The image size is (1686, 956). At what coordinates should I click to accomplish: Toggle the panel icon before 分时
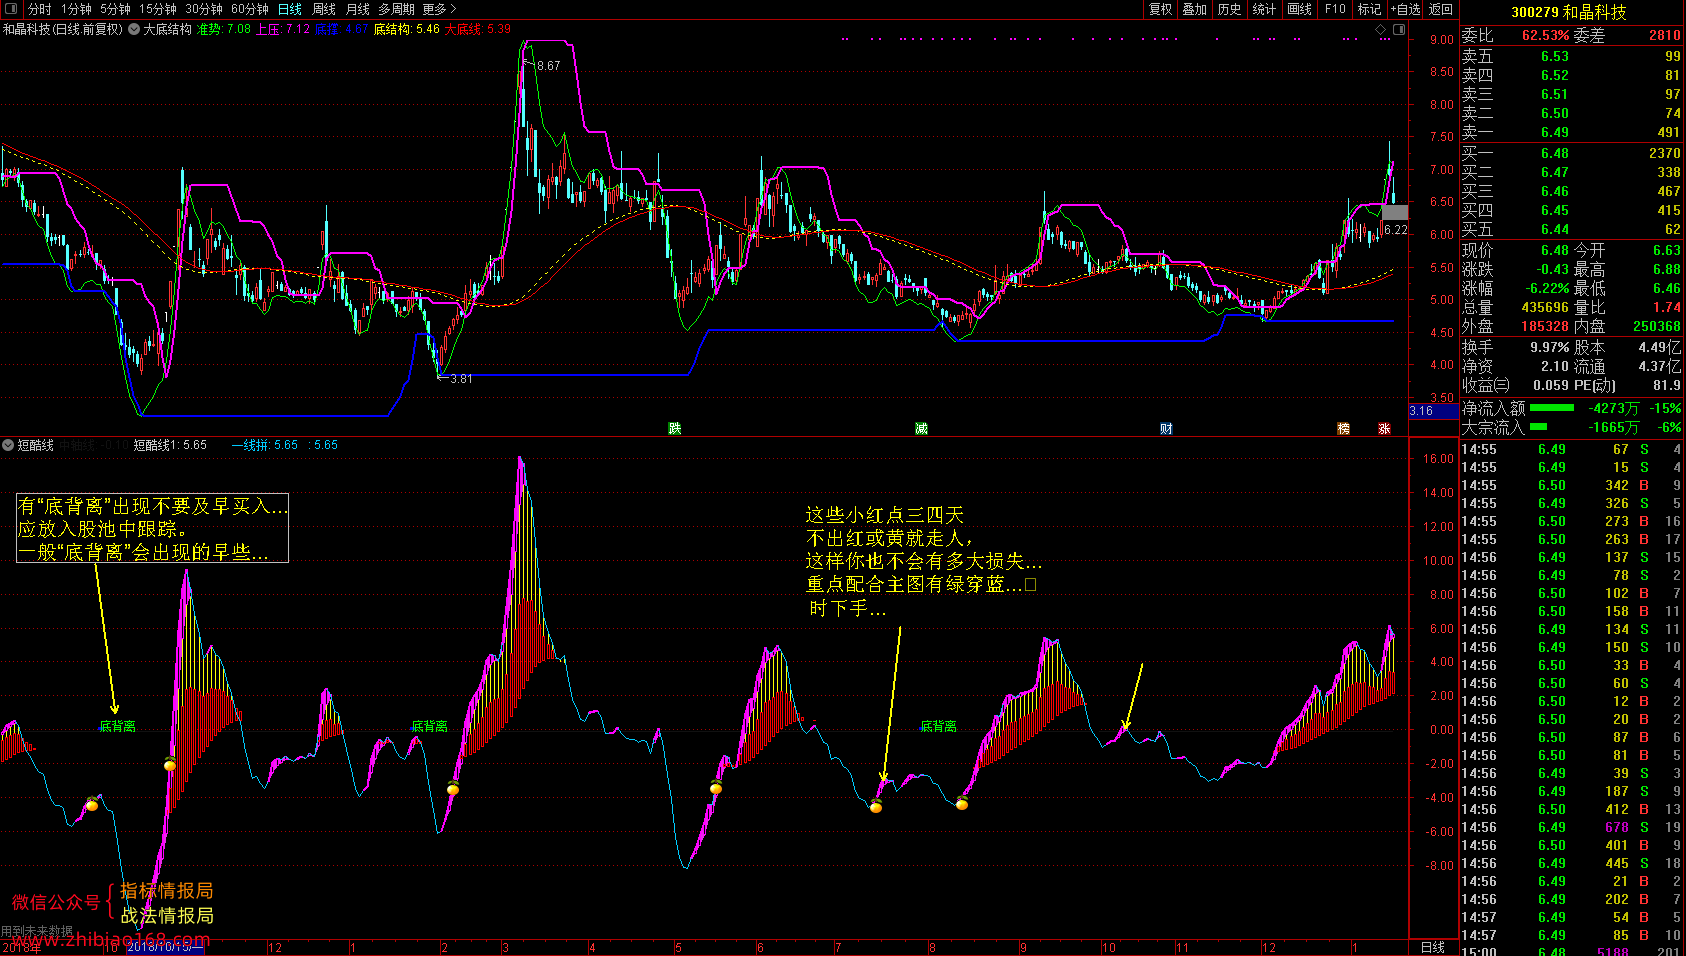(x=12, y=9)
